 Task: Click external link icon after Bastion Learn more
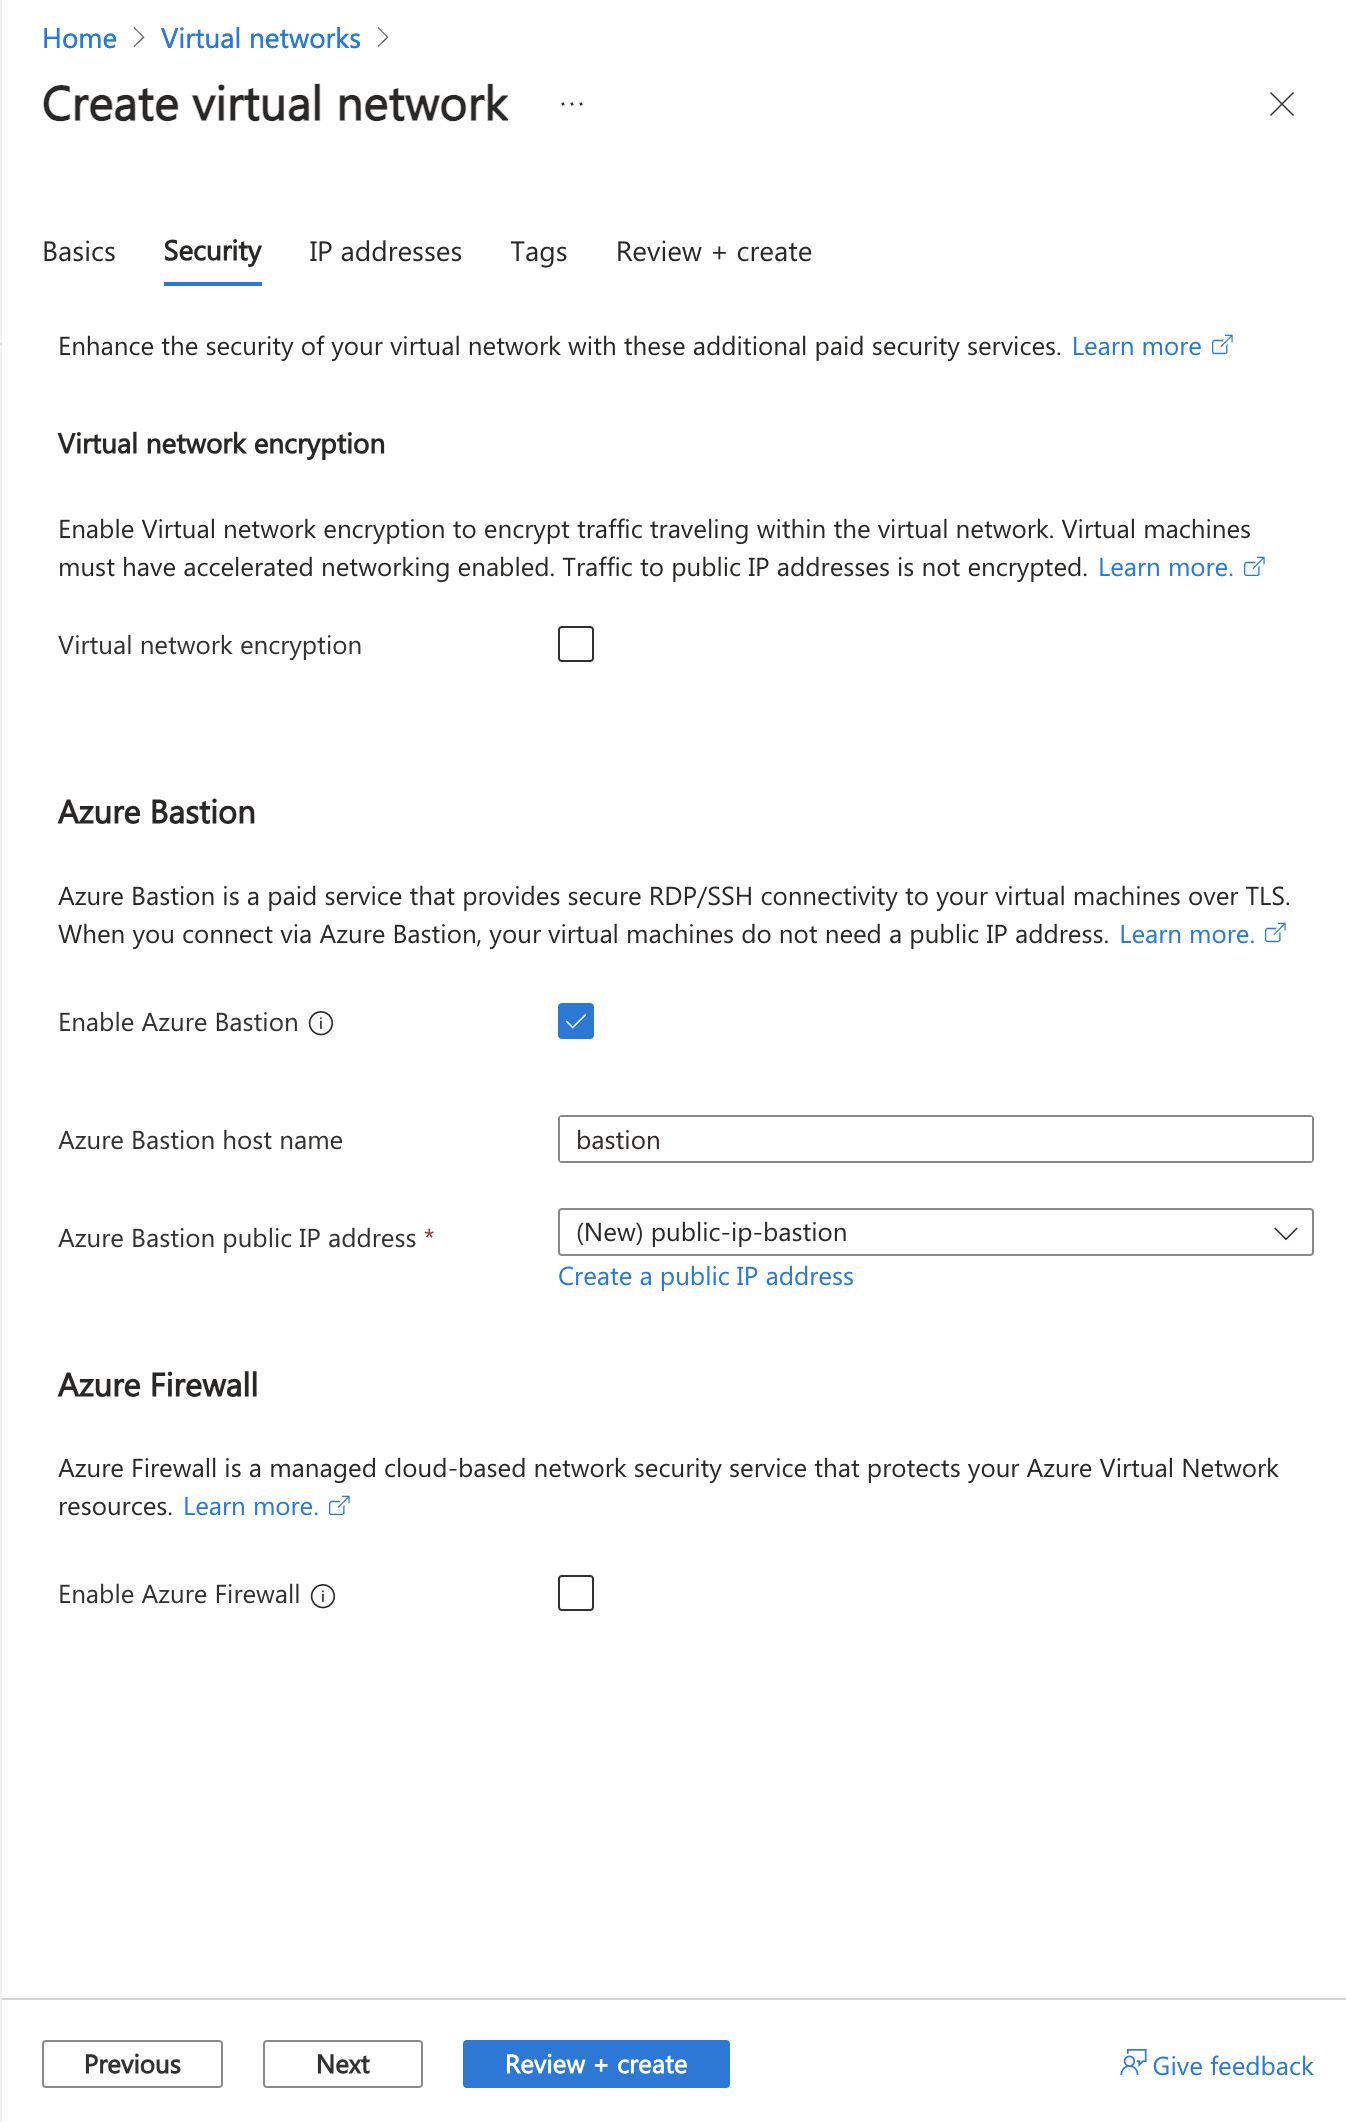pos(1275,934)
